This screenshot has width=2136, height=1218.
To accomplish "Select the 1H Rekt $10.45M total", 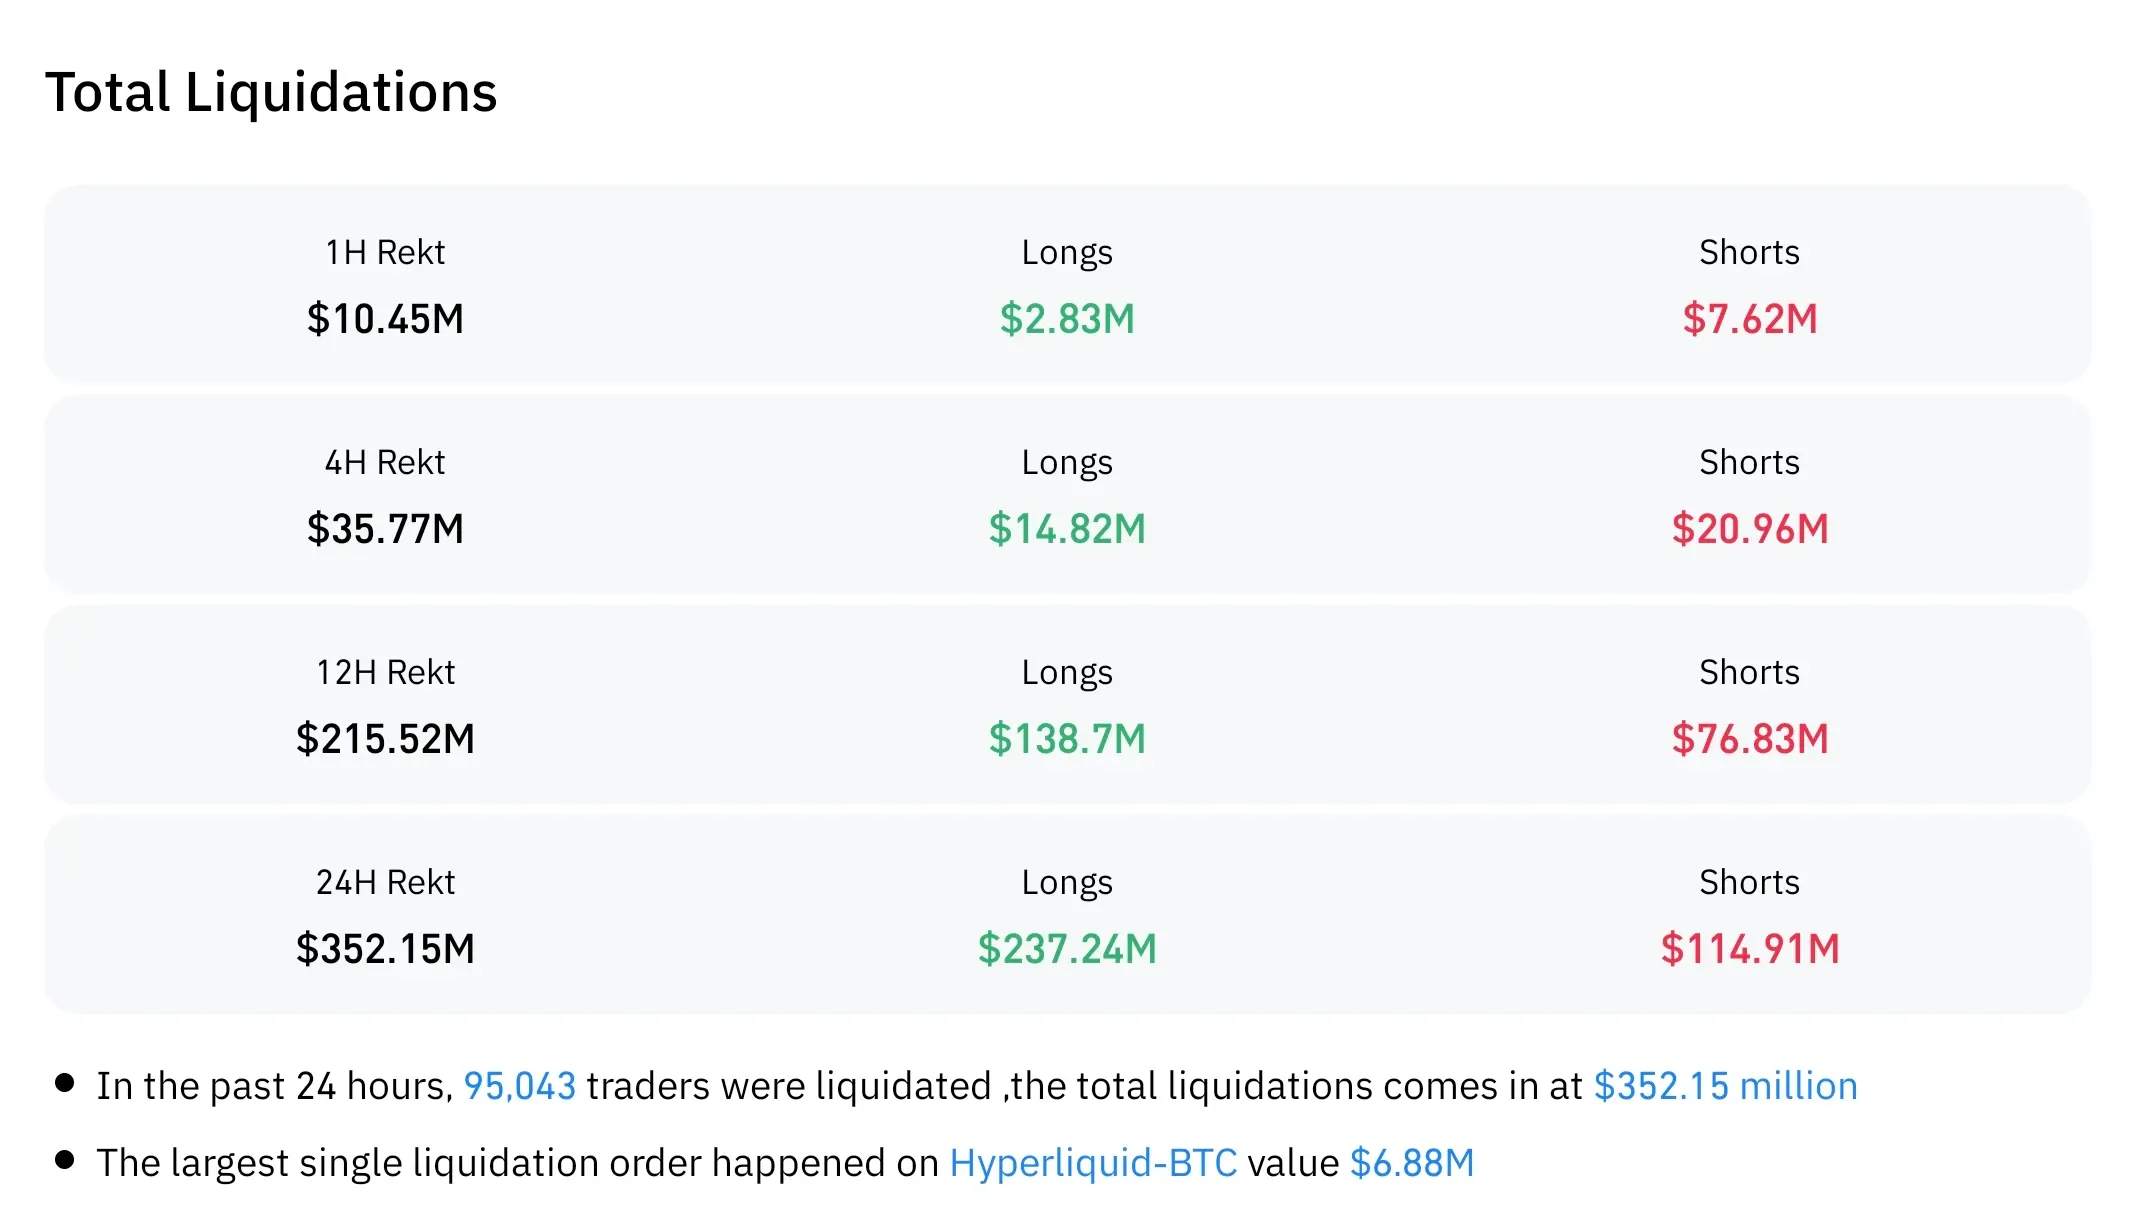I will [385, 319].
